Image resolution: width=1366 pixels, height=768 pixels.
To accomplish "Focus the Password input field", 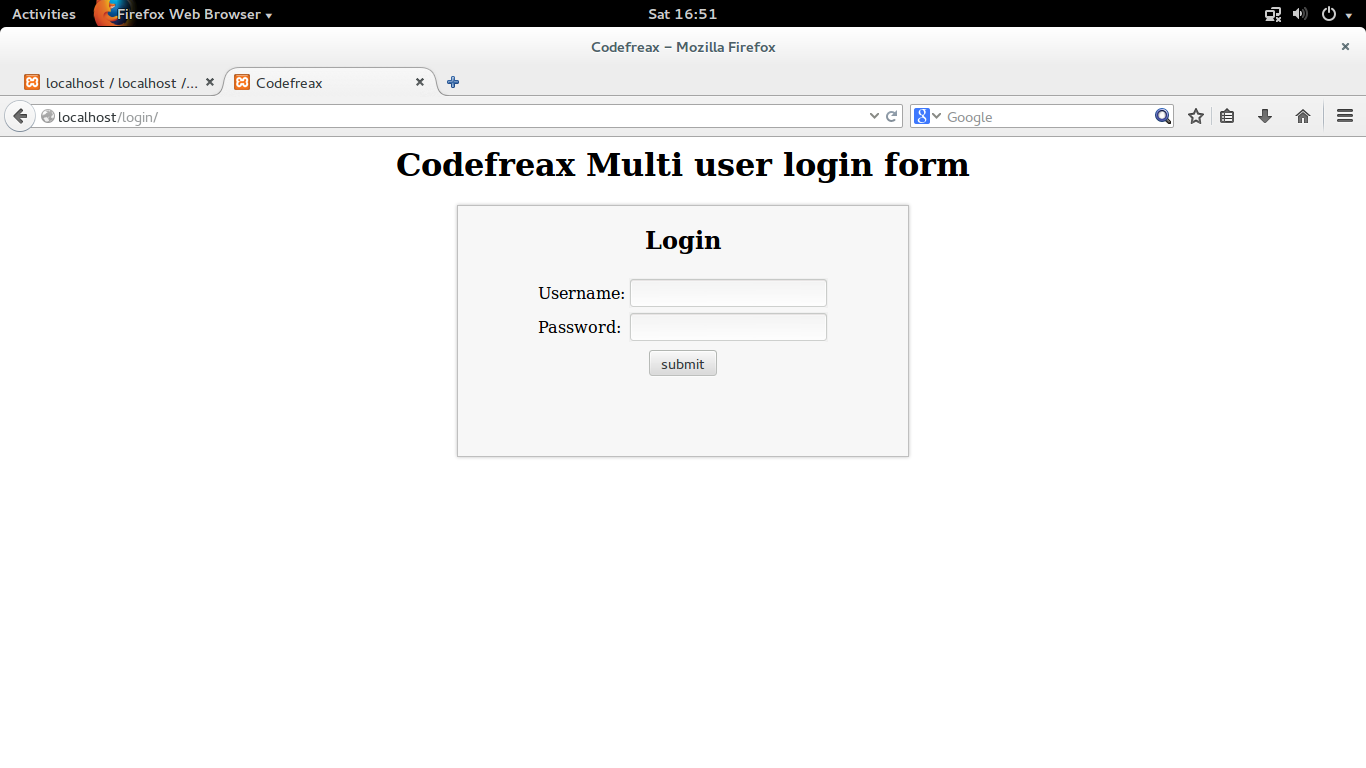I will (728, 327).
